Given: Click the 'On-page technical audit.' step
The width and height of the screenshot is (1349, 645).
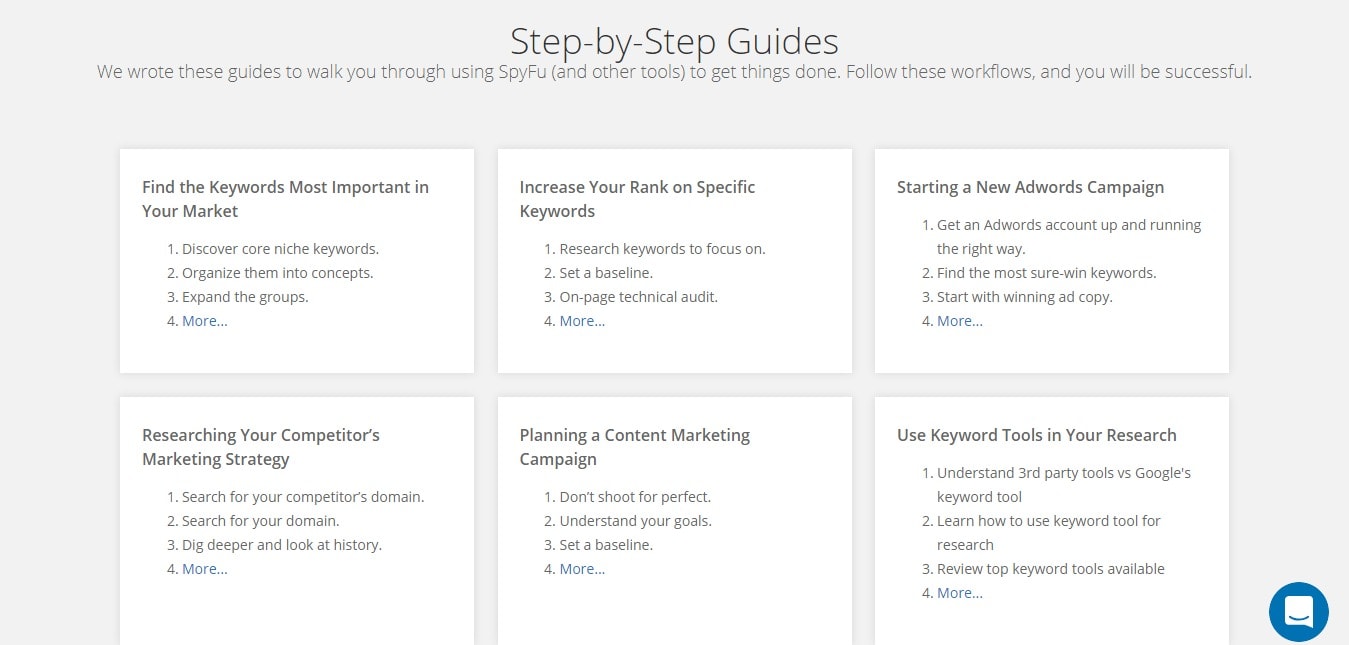Looking at the screenshot, I should click(639, 297).
